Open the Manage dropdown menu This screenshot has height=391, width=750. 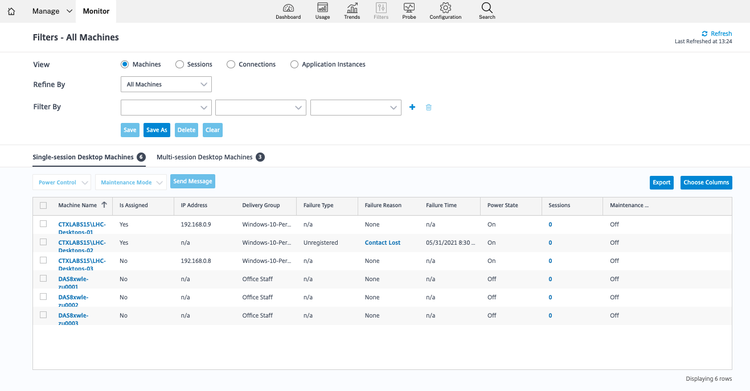pos(52,11)
